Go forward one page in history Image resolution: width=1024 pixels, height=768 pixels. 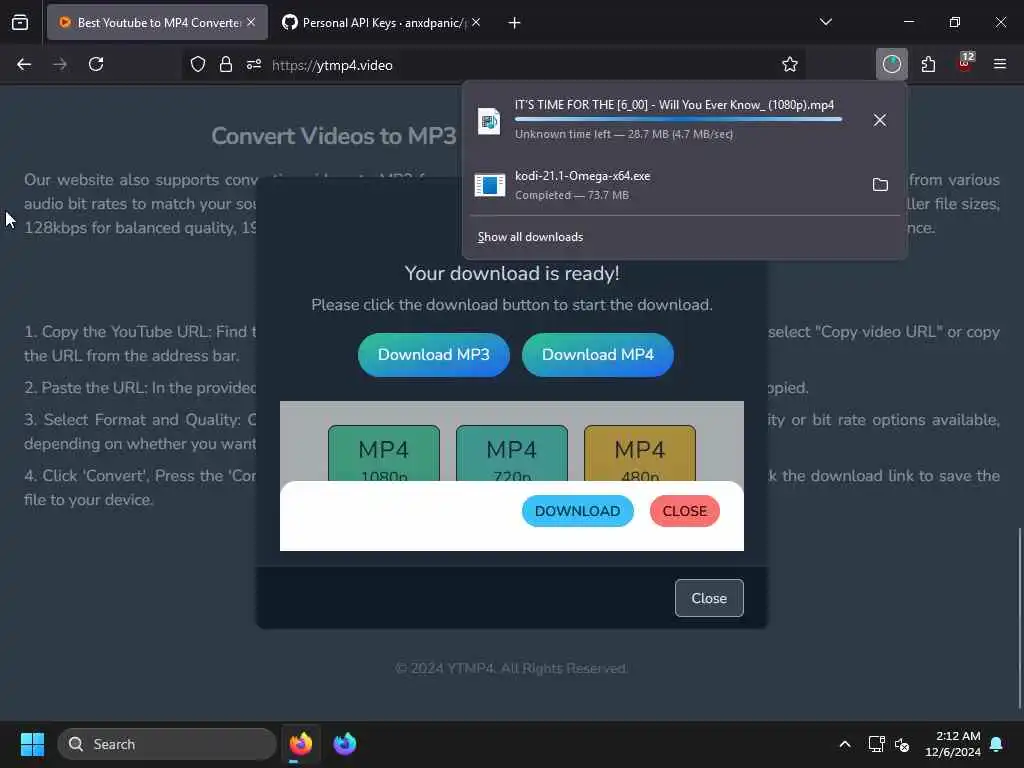coord(60,65)
